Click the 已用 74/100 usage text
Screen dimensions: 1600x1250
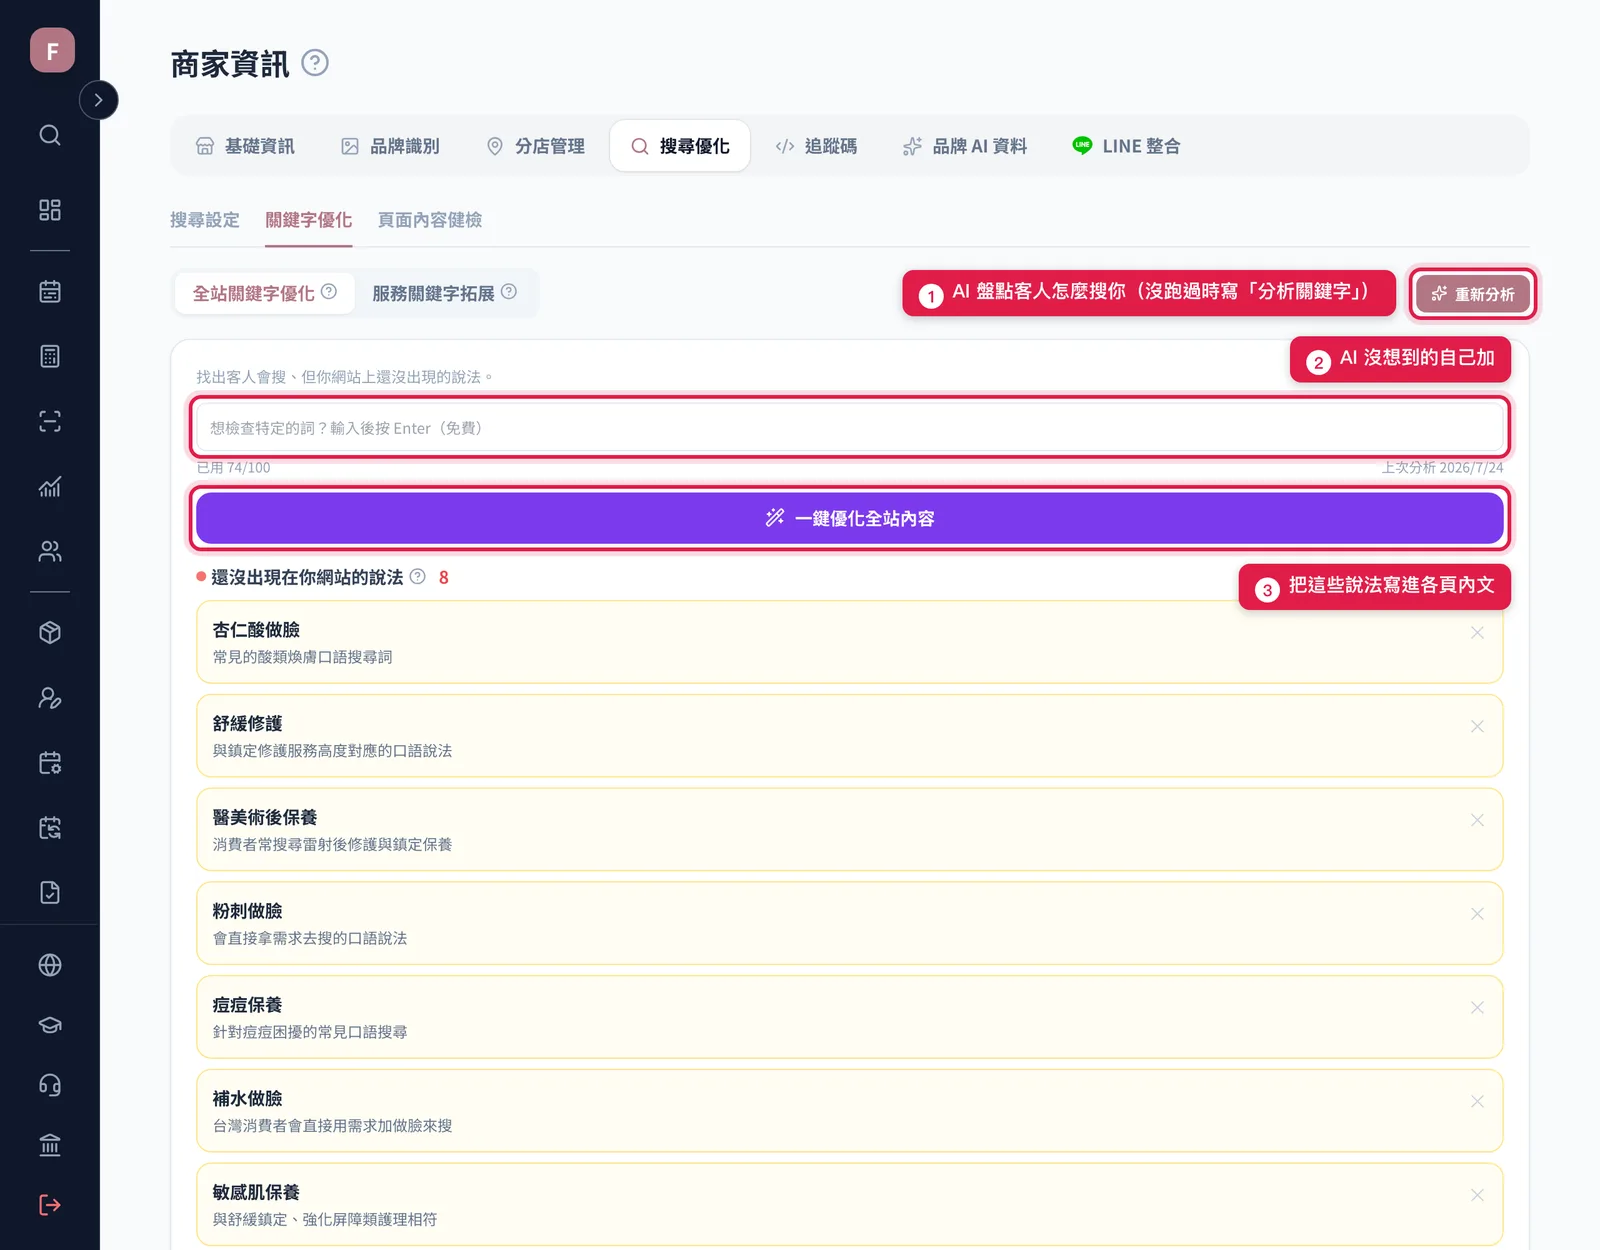pos(233,468)
